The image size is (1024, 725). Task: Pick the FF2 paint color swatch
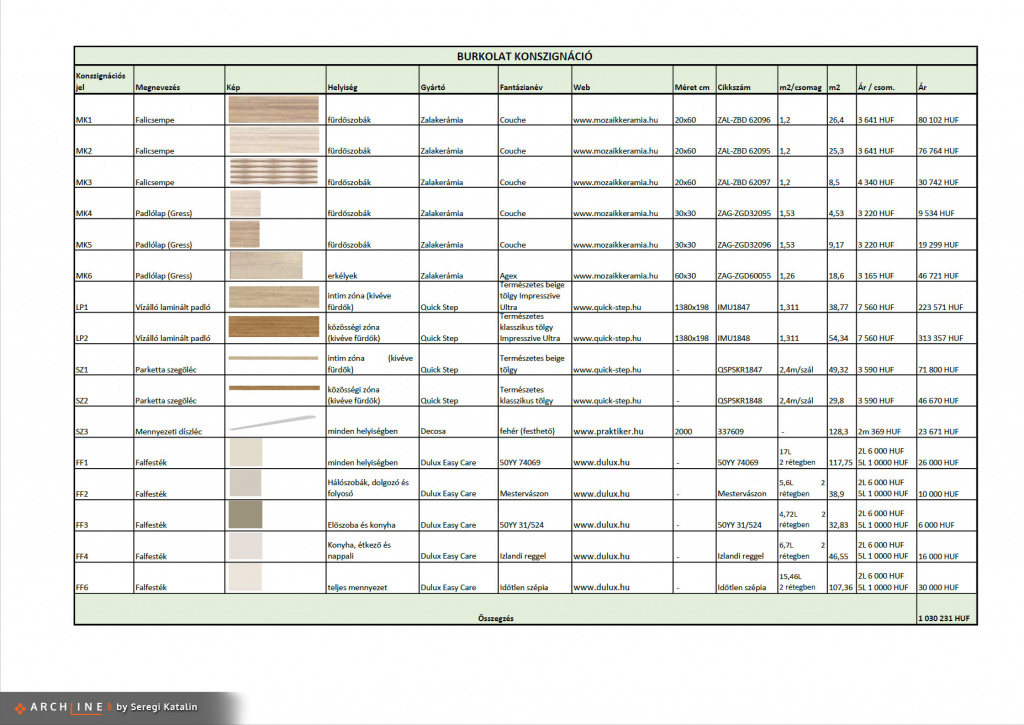[x=245, y=483]
